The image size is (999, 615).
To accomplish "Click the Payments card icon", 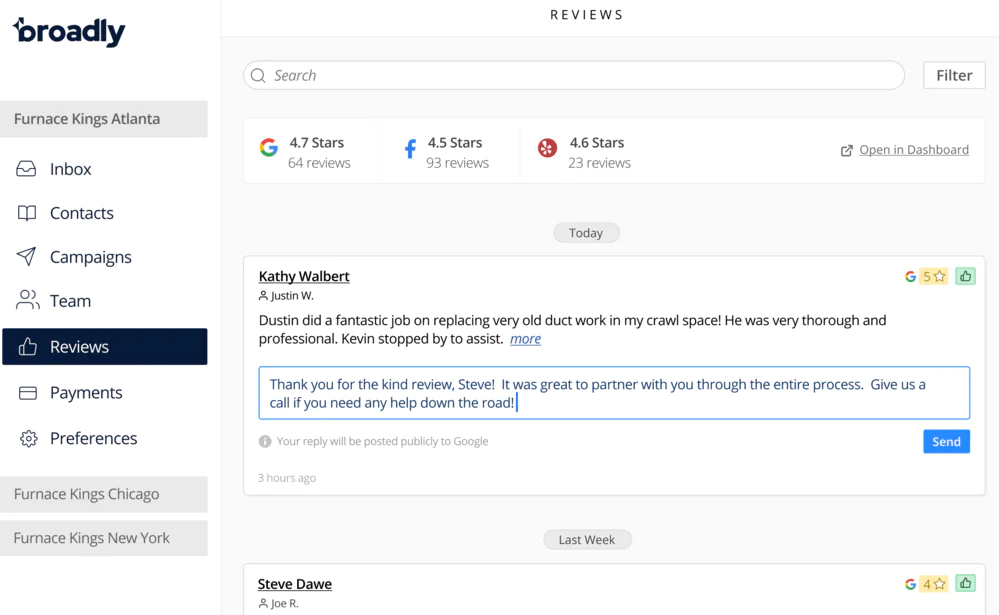I will pos(27,393).
